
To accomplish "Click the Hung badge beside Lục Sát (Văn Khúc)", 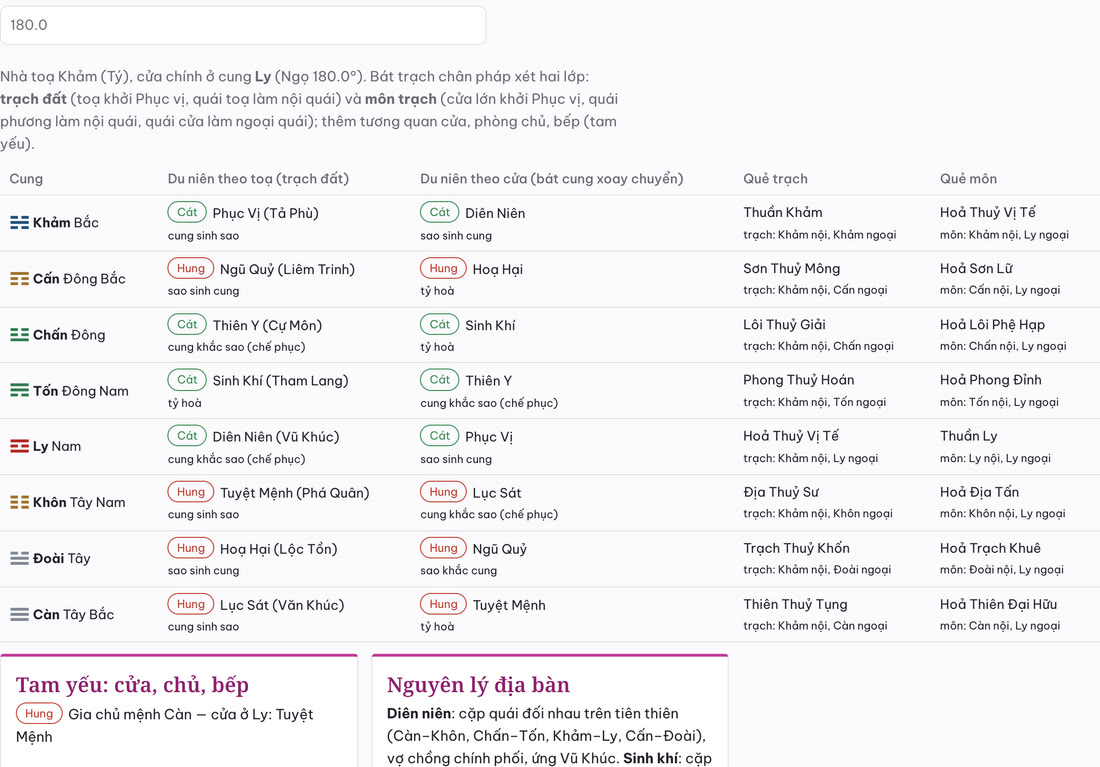I will point(190,604).
